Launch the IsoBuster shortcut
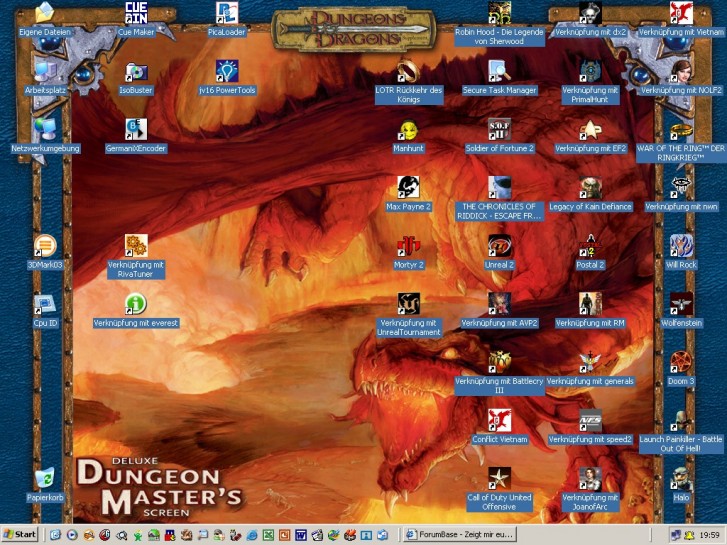The height and width of the screenshot is (545, 727). pyautogui.click(x=136, y=71)
